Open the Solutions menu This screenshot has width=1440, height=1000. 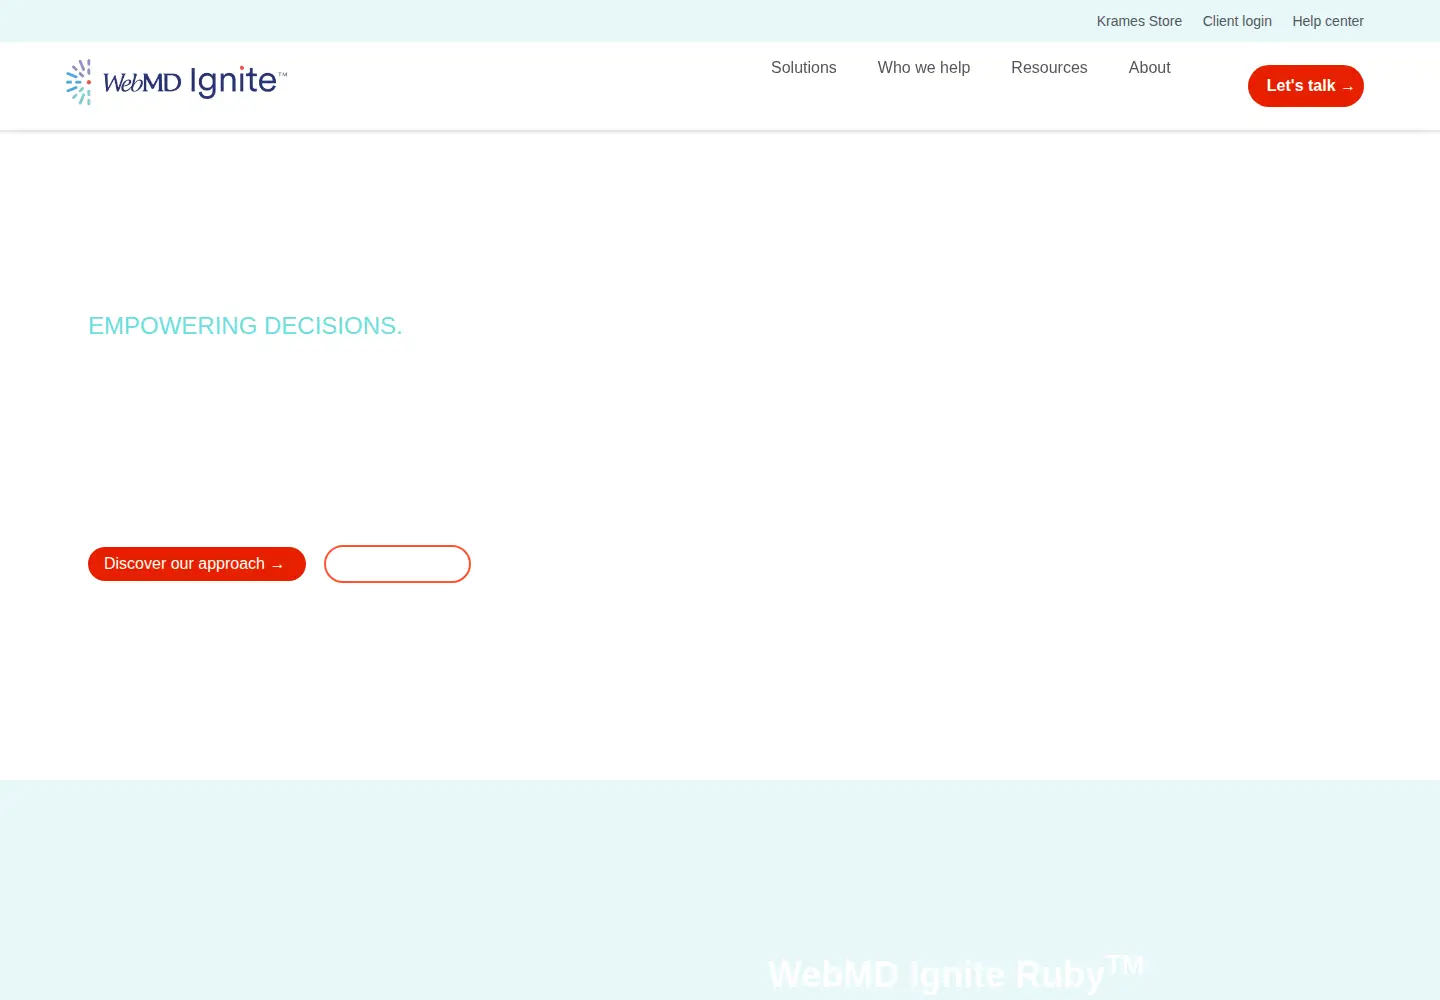(x=803, y=67)
